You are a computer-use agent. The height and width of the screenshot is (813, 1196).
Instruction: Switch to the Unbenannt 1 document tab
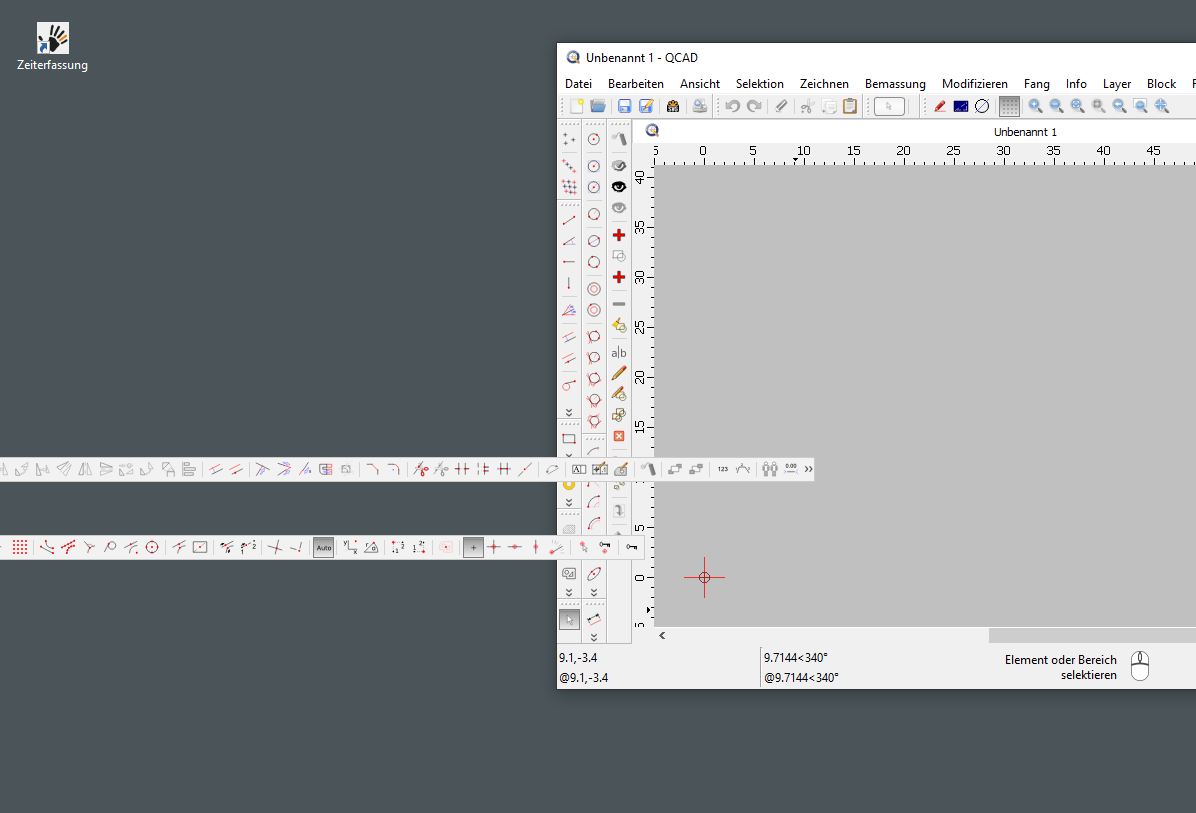1025,131
